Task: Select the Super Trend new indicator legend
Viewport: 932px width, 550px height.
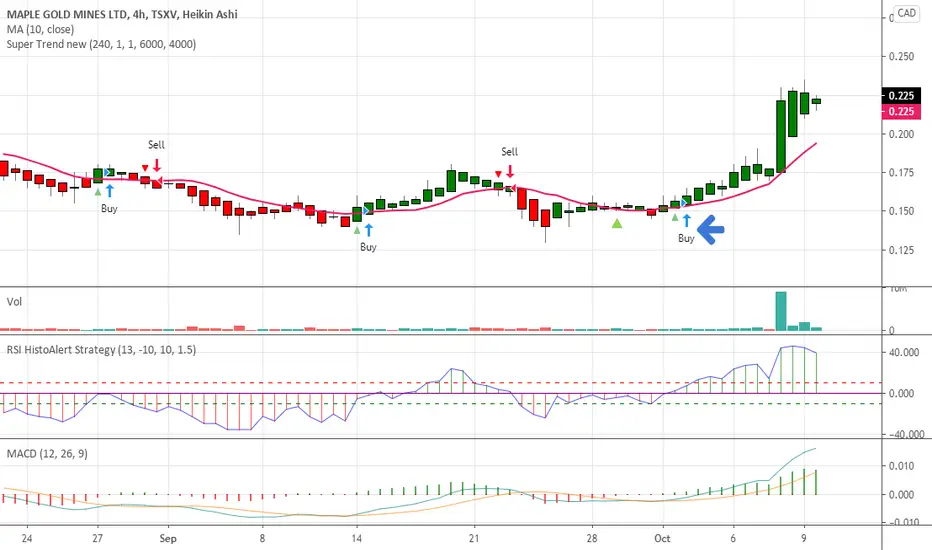Action: [101, 44]
